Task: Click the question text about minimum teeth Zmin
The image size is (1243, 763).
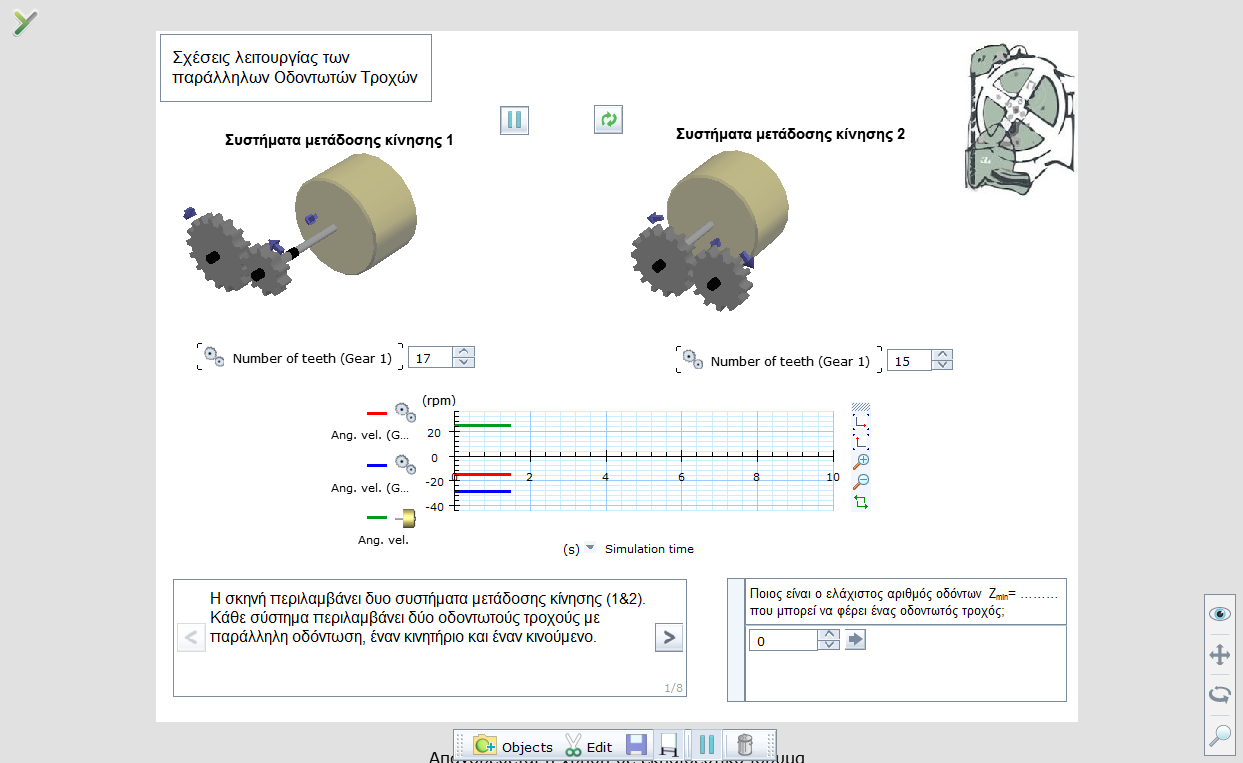Action: (x=903, y=601)
